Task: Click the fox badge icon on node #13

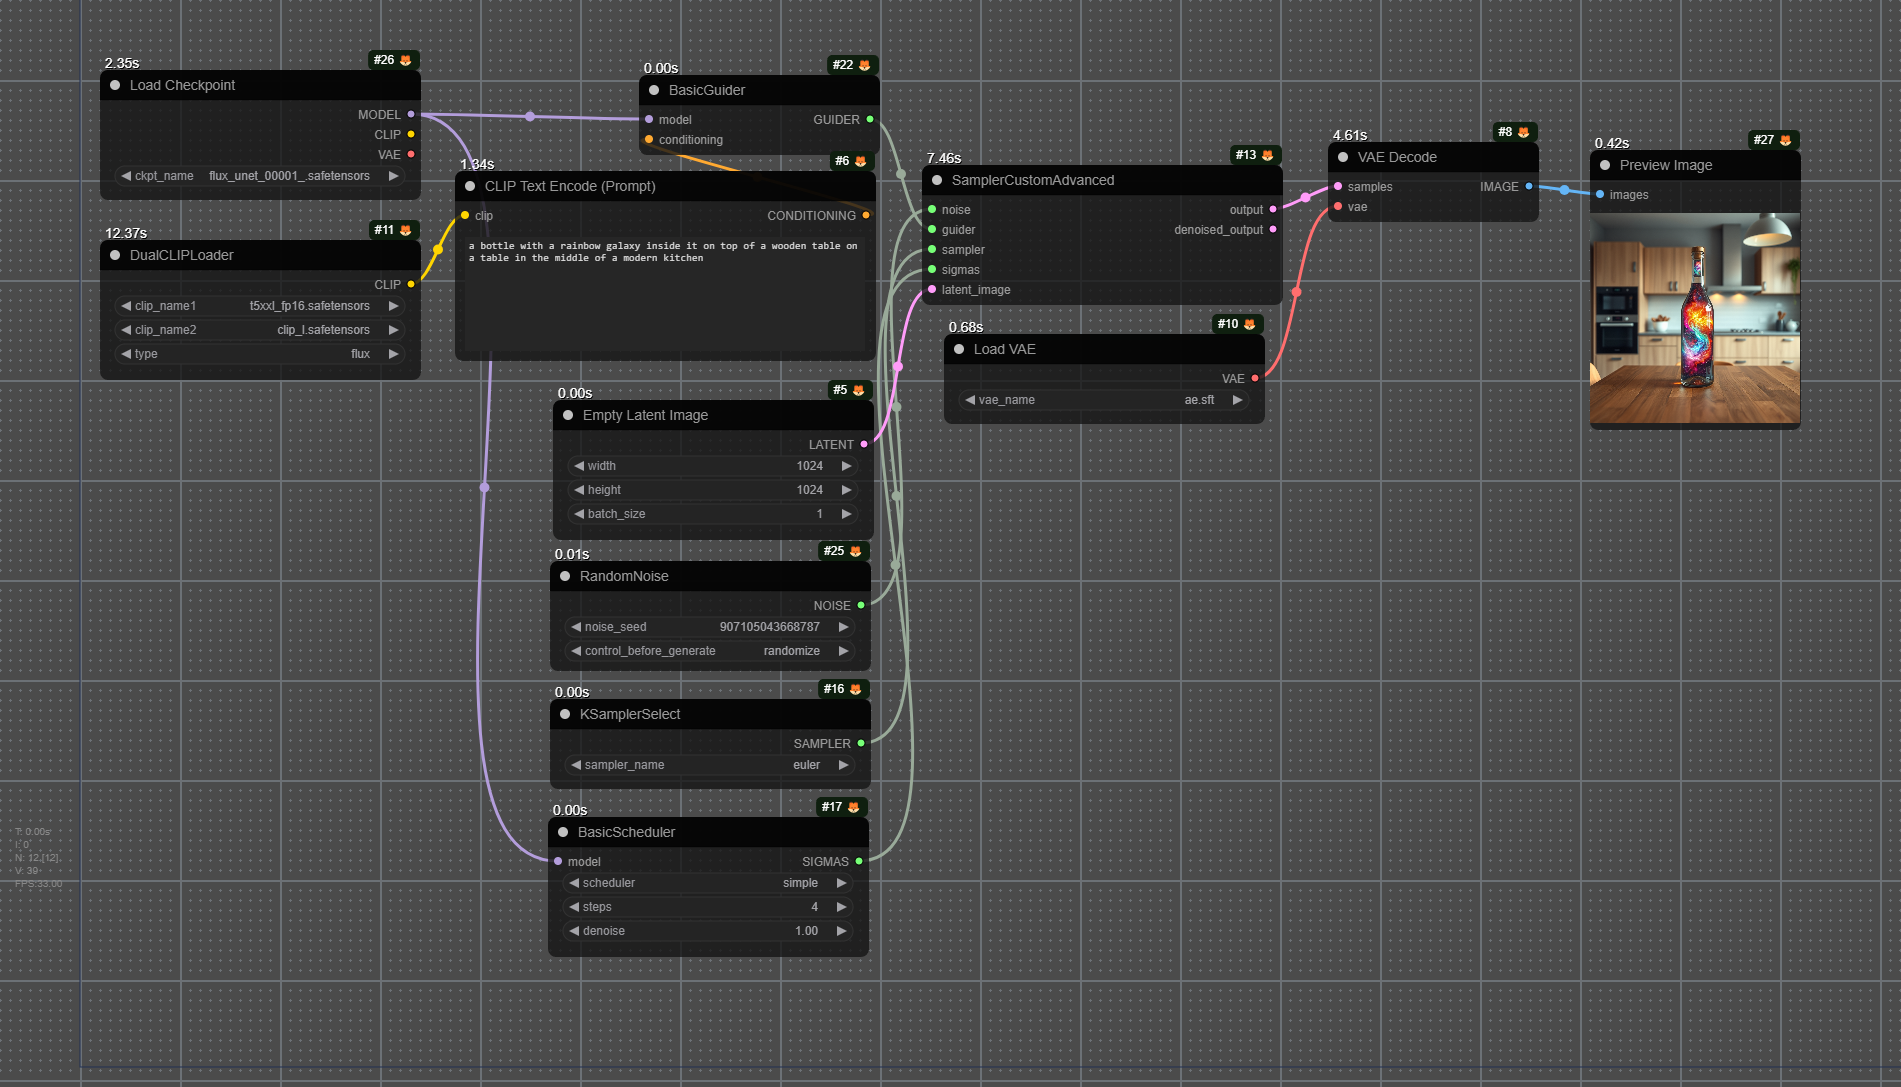Action: point(1268,156)
